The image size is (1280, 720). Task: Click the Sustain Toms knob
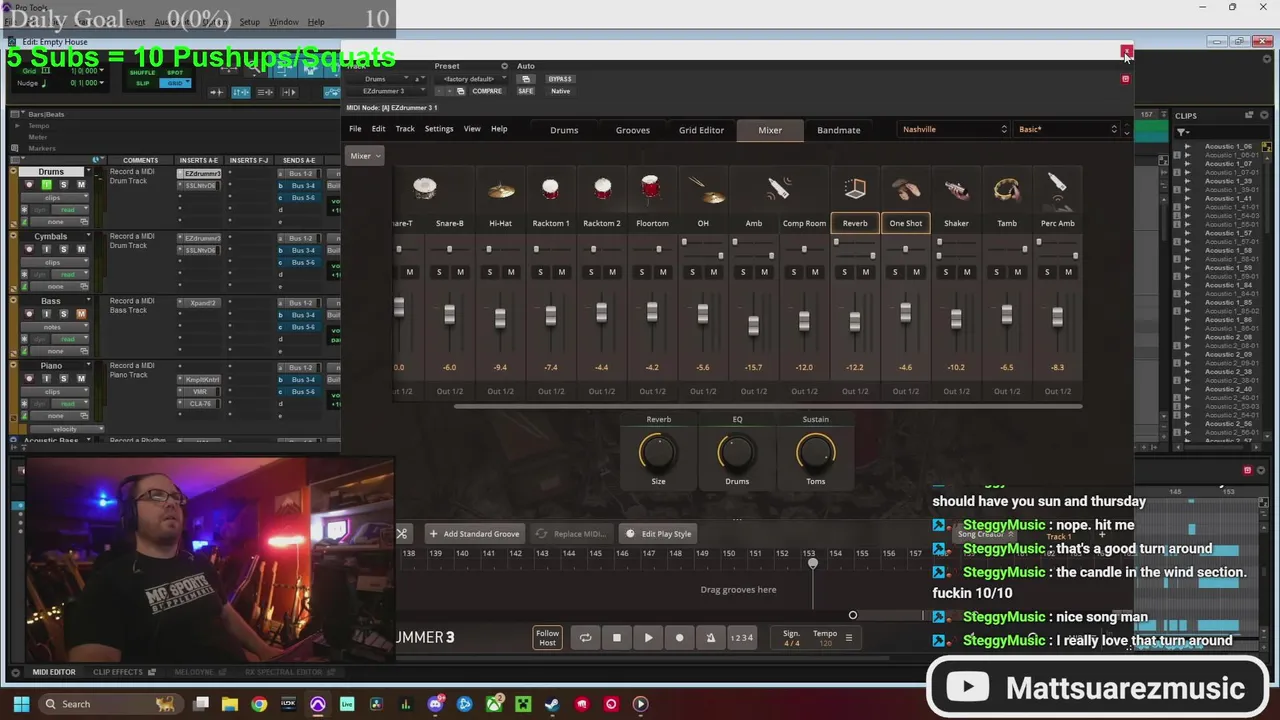pyautogui.click(x=815, y=453)
